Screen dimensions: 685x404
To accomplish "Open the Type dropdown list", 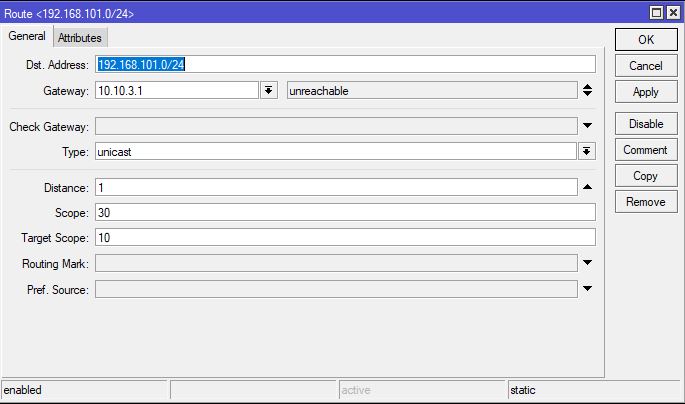I will click(x=587, y=152).
